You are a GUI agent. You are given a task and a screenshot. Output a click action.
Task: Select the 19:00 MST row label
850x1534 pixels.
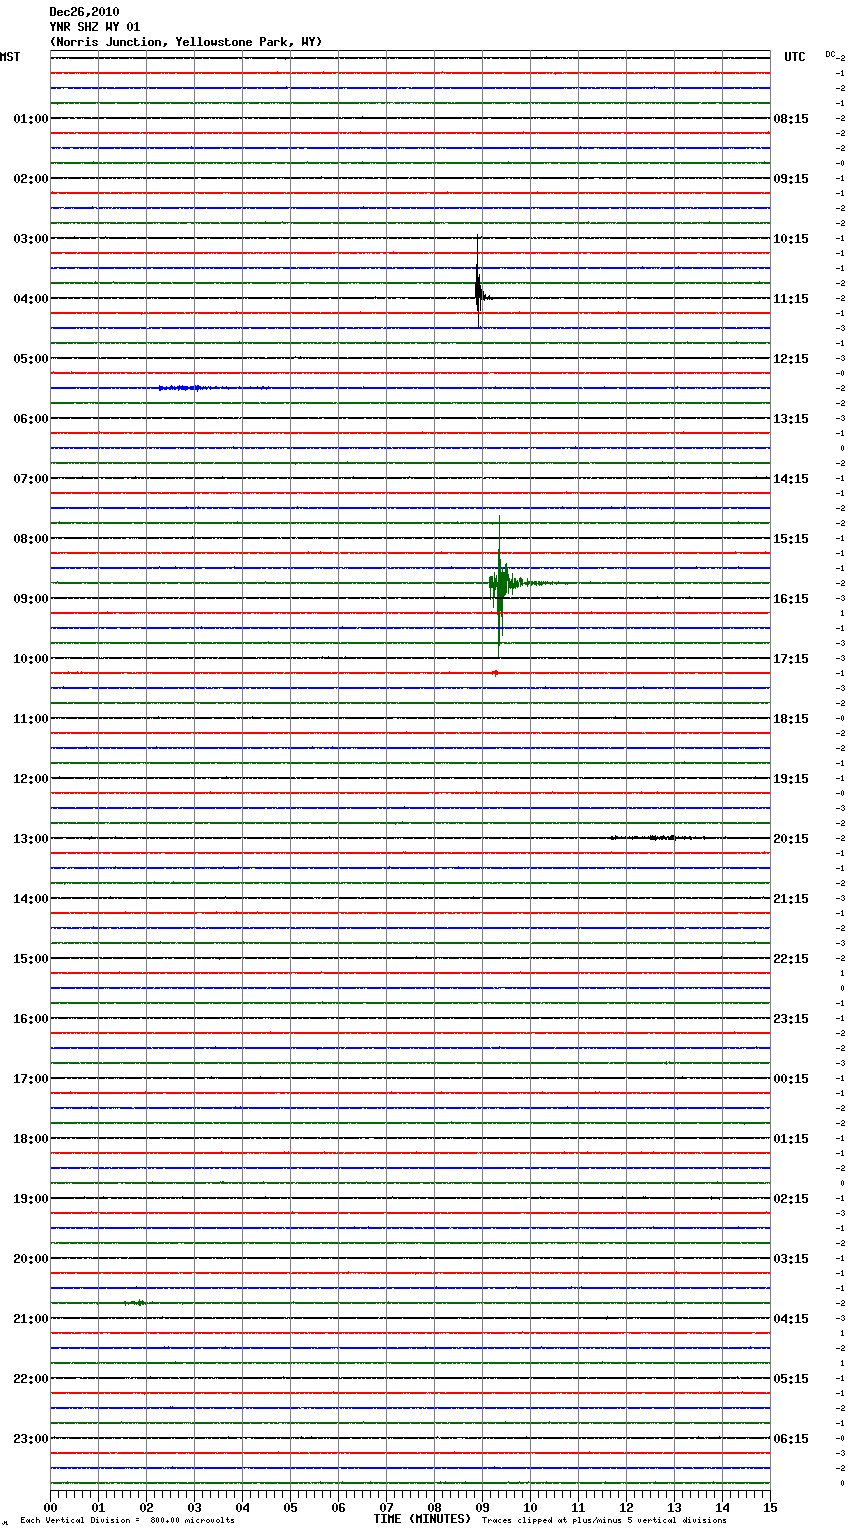pyautogui.click(x=31, y=1199)
